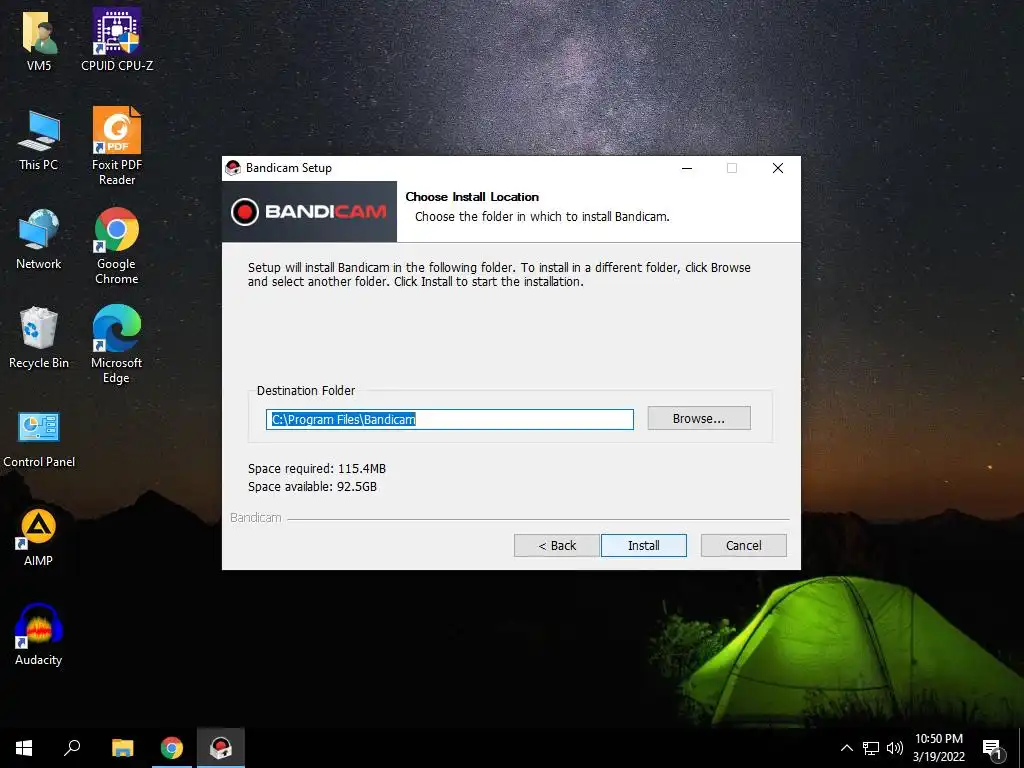Screen dimensions: 1024x768
Task: Select the This PC desktop icon
Action: pyautogui.click(x=39, y=140)
